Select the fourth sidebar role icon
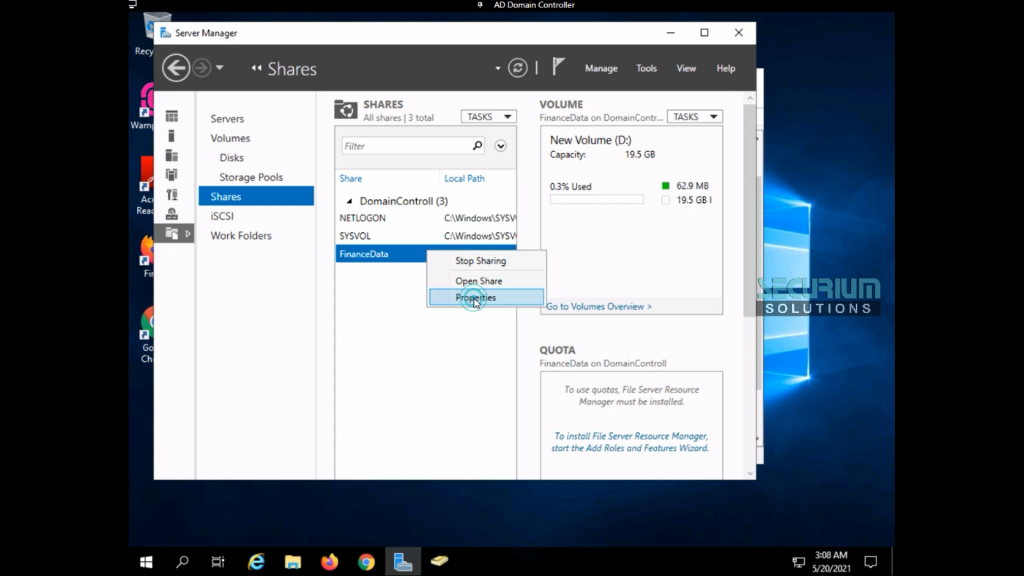Viewport: 1024px width, 576px height. pyautogui.click(x=172, y=175)
